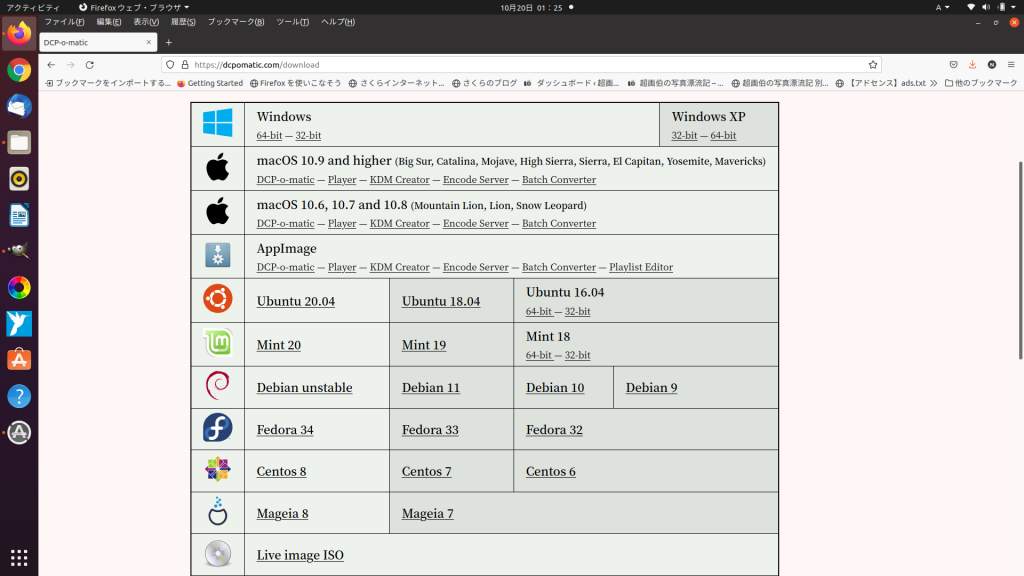Open the Firefox application hamburger menu
This screenshot has width=1024, height=576.
pos(1011,65)
